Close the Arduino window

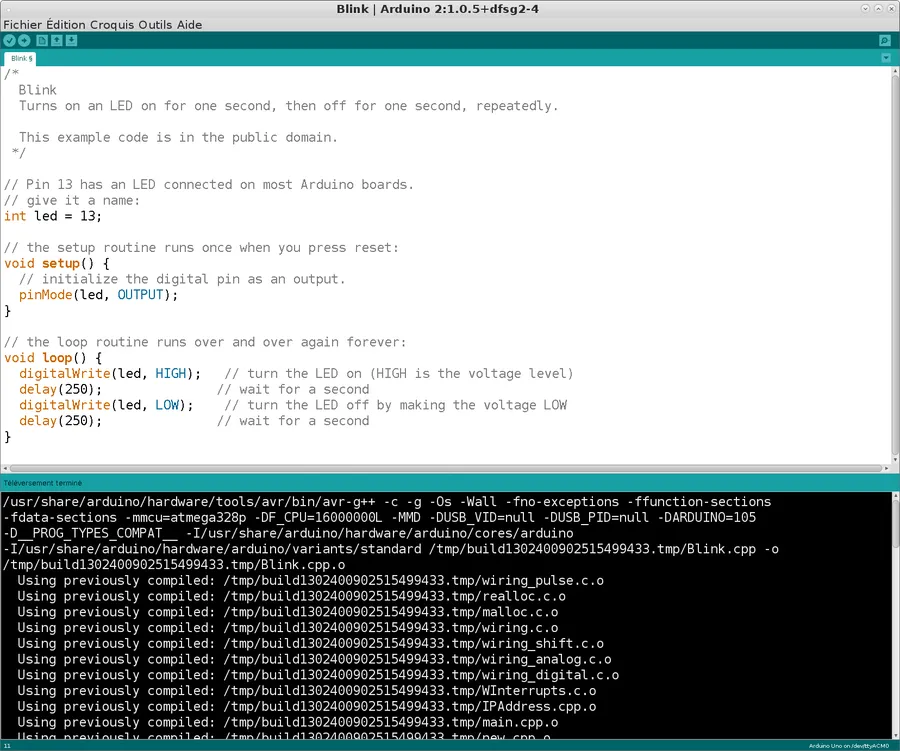[891, 9]
